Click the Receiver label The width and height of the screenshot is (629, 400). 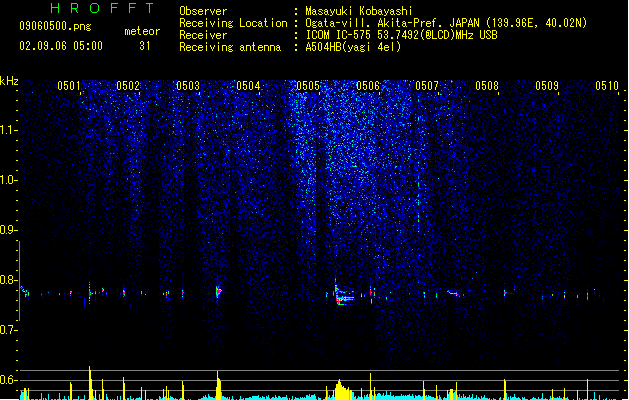click(203, 35)
